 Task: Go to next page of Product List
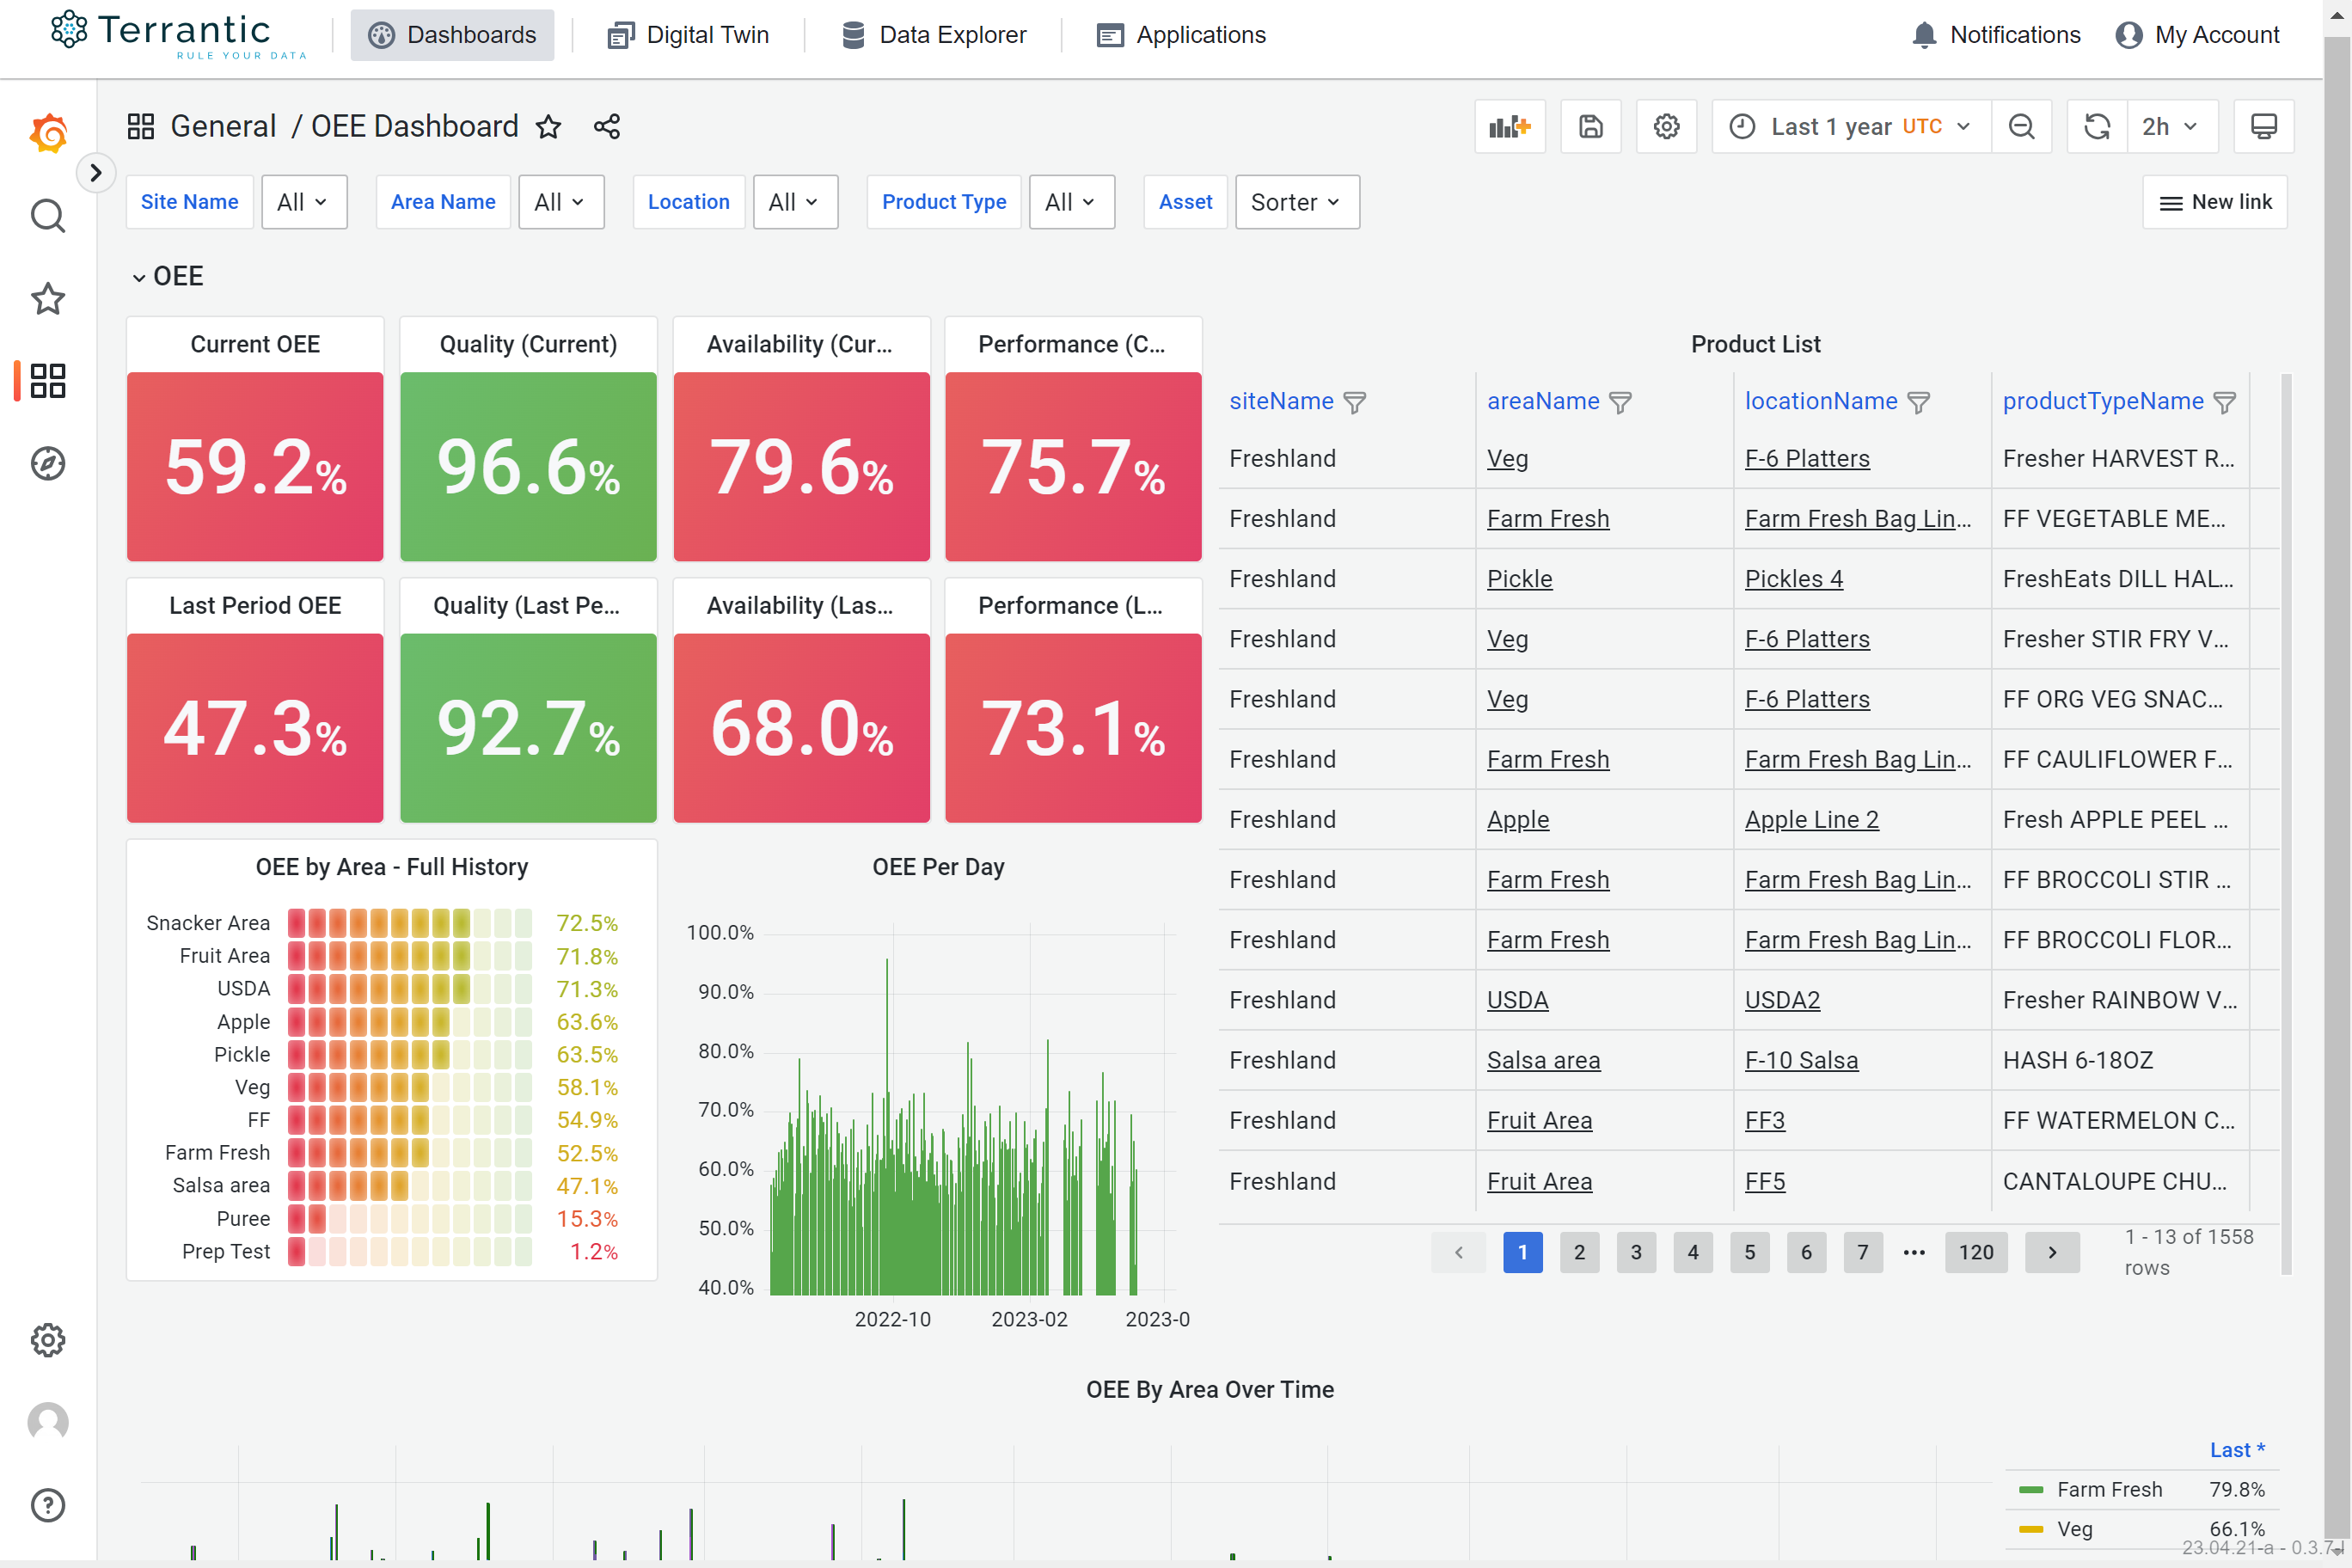(x=2052, y=1252)
